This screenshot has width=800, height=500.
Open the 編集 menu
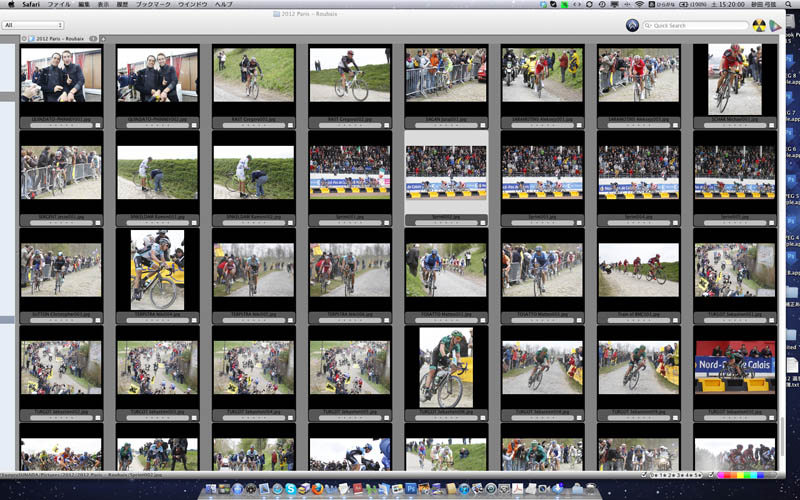pyautogui.click(x=84, y=4)
